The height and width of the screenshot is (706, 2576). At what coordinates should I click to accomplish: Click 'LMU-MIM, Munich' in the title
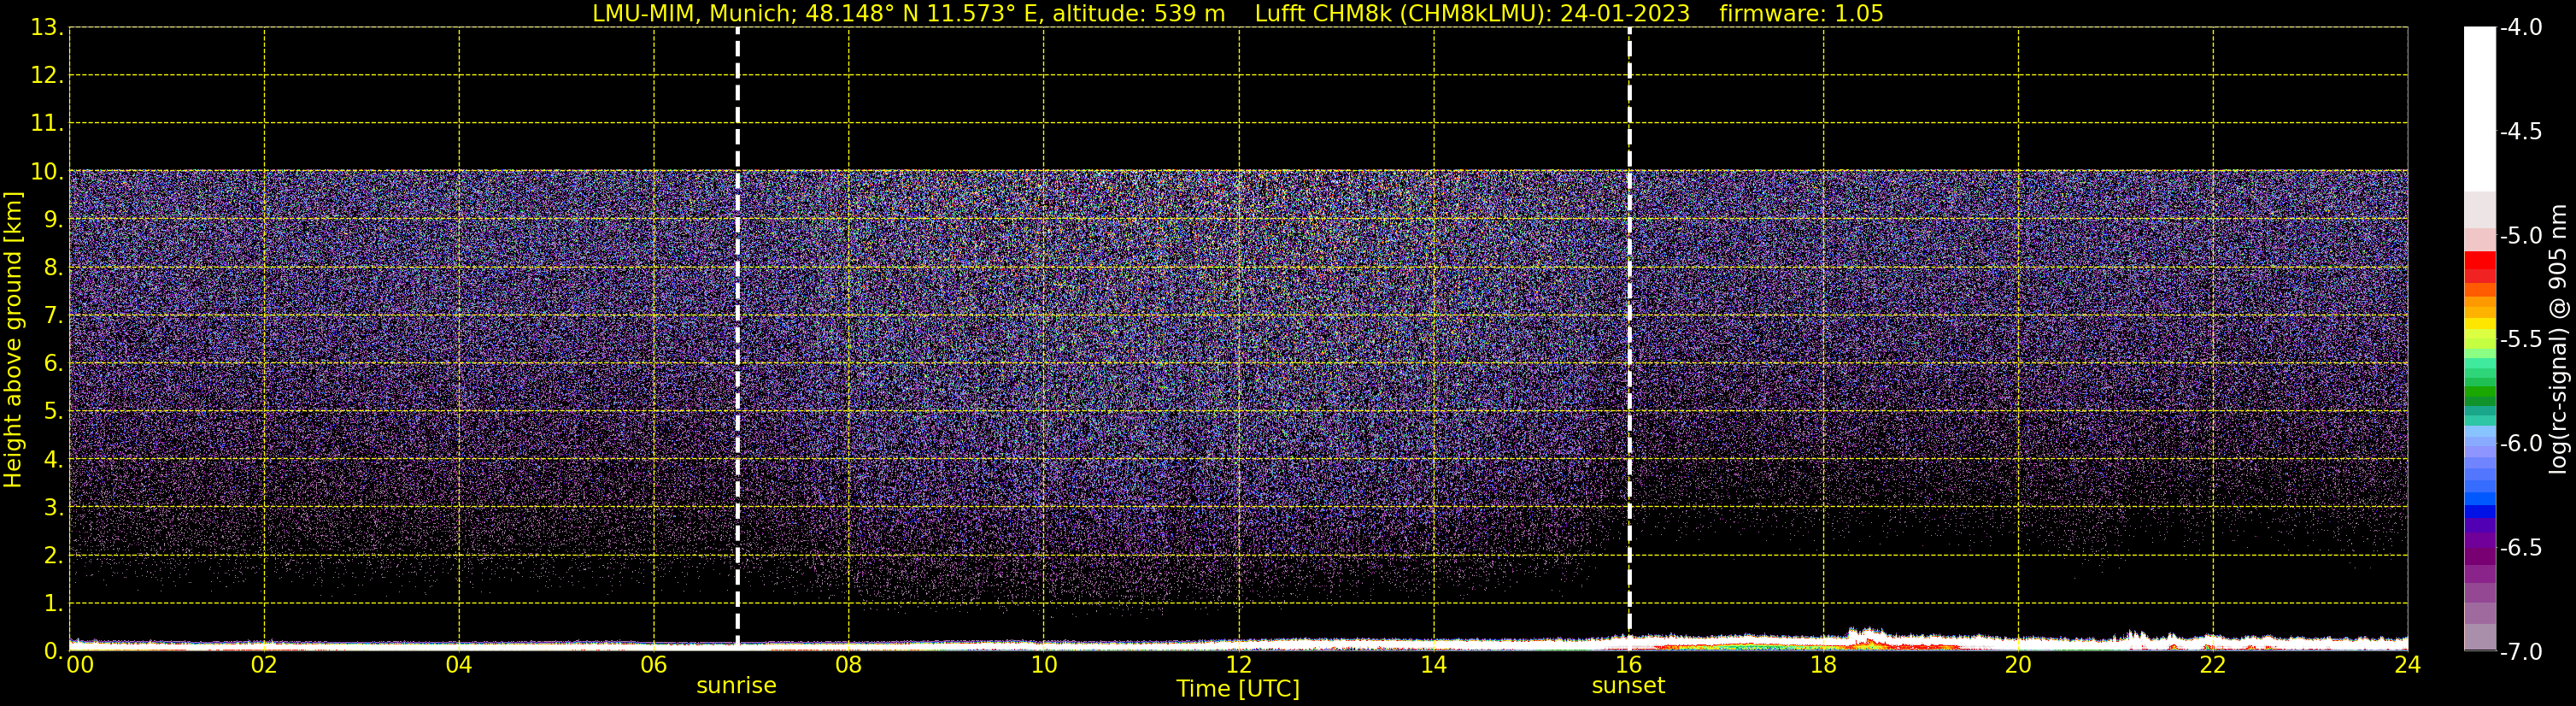tap(693, 14)
